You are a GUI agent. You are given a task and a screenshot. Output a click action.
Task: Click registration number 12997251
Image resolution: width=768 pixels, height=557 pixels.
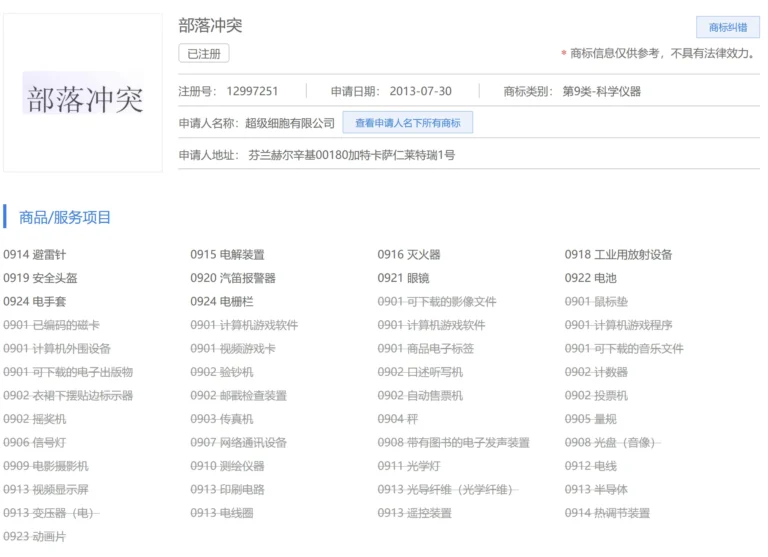tap(252, 91)
